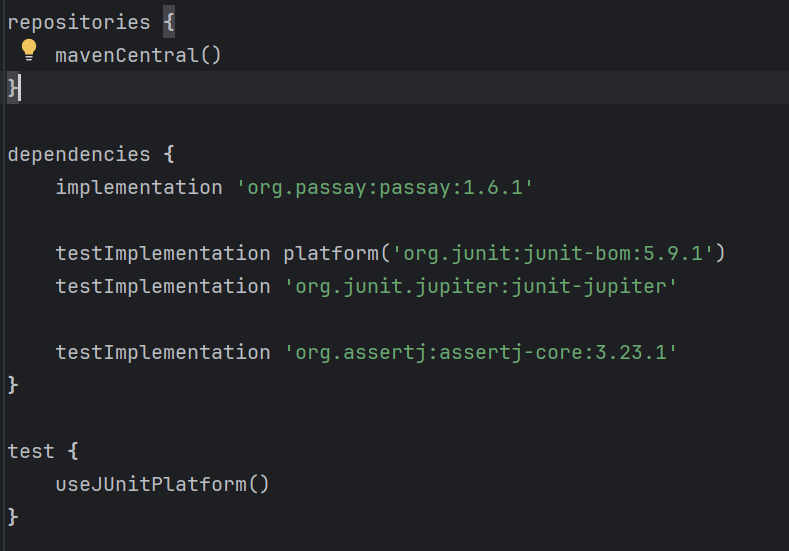Click testImplementation on the assertj line

pos(163,352)
